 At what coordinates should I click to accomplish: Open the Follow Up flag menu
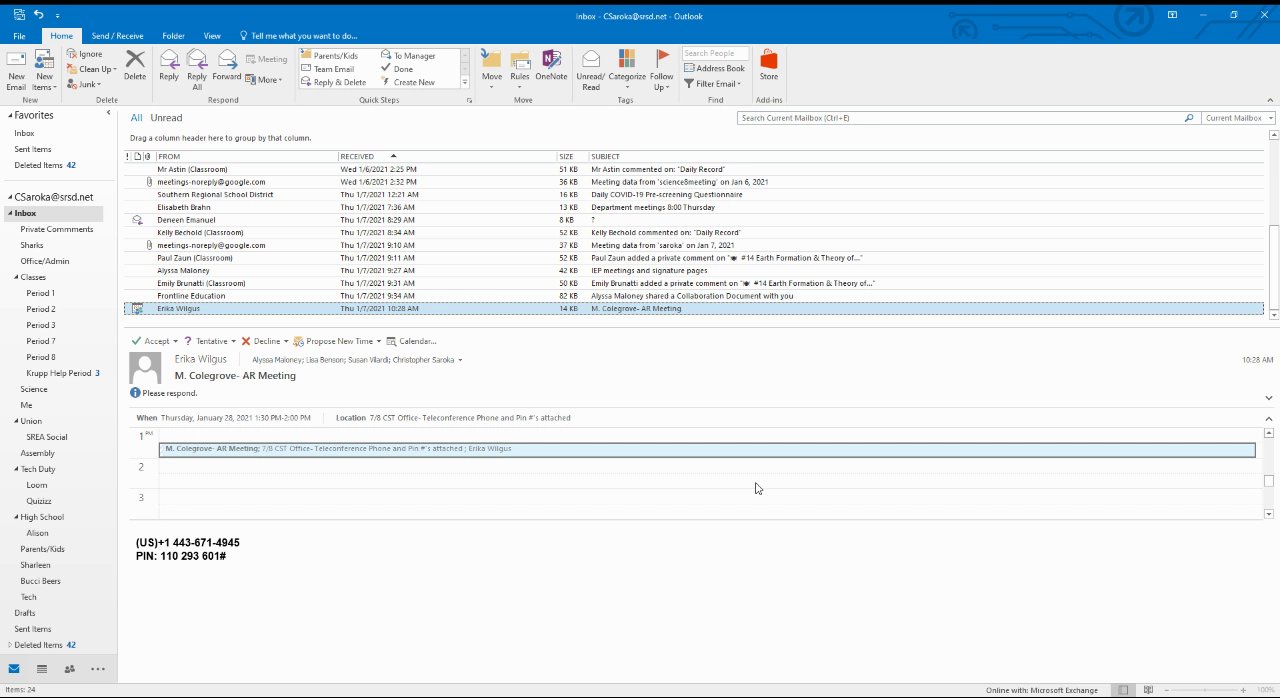[x=662, y=69]
